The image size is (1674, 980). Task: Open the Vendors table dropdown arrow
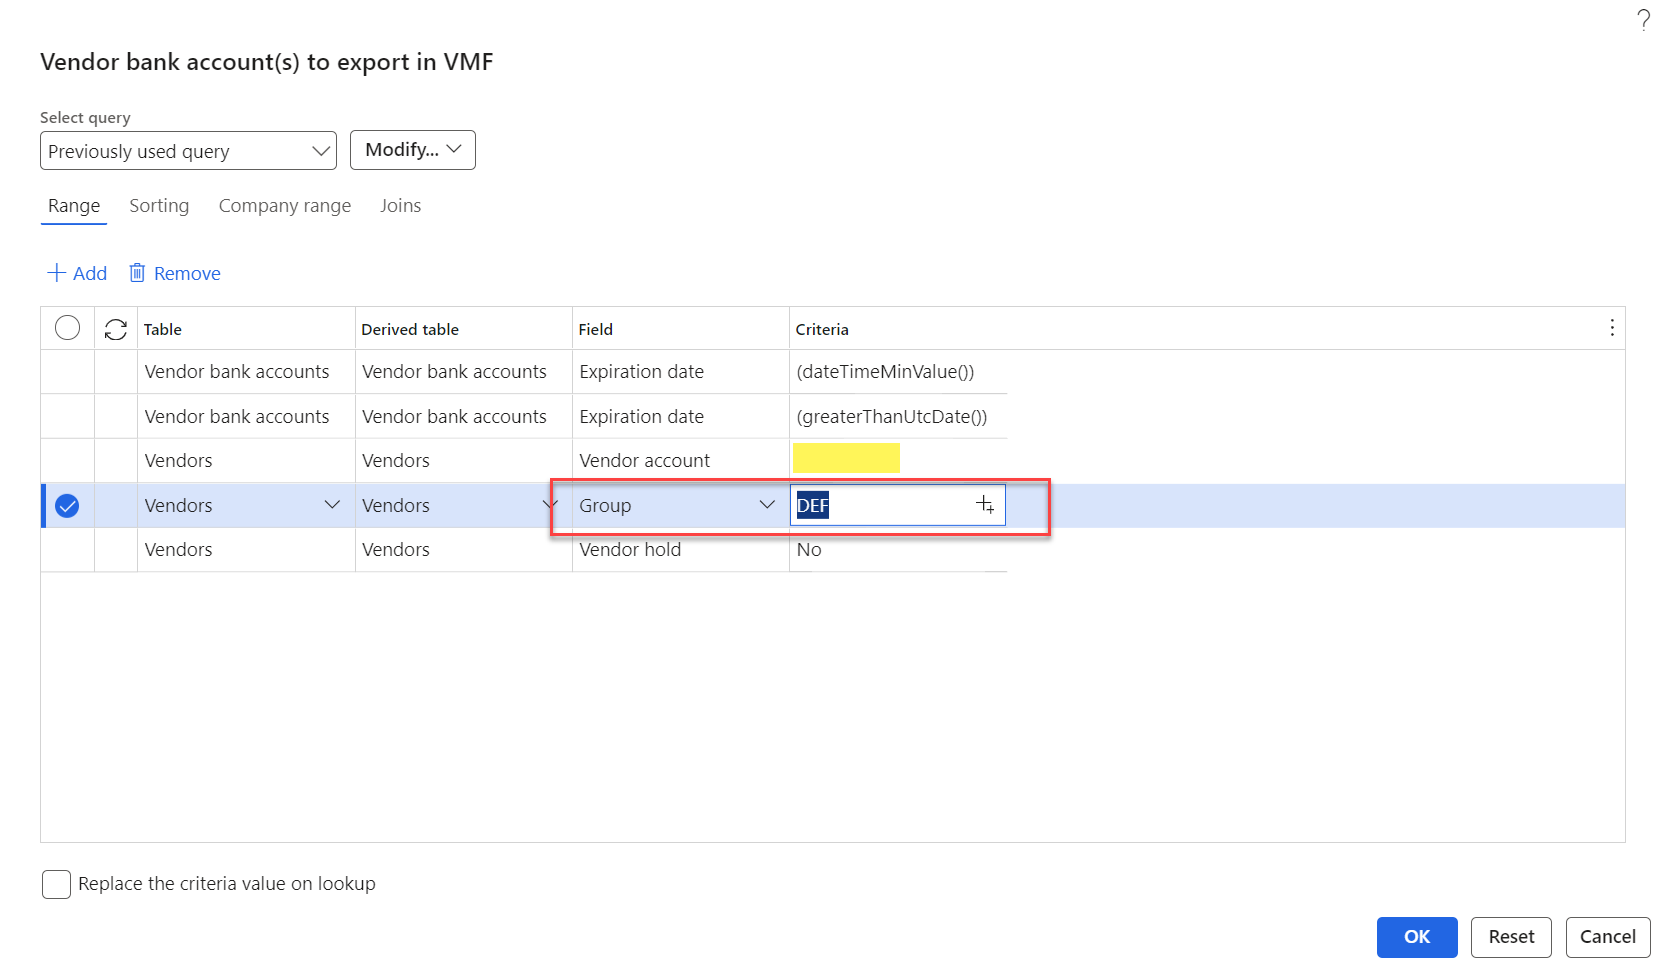coord(332,505)
